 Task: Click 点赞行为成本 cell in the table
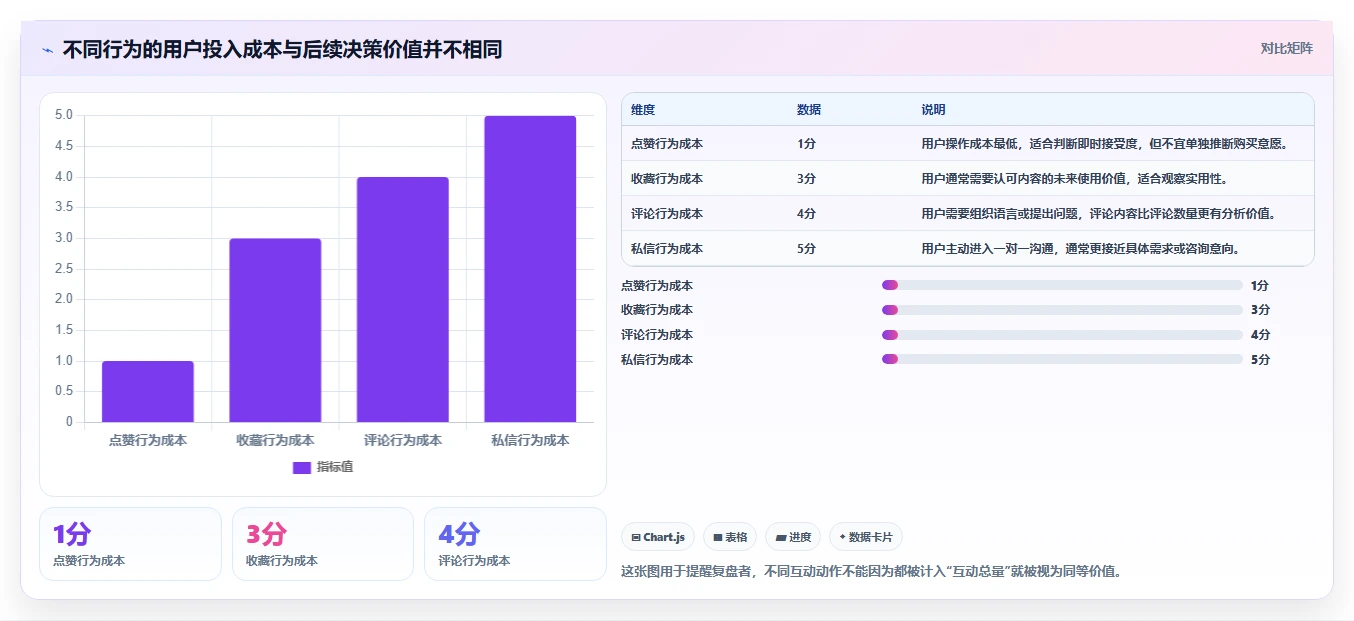pos(667,144)
